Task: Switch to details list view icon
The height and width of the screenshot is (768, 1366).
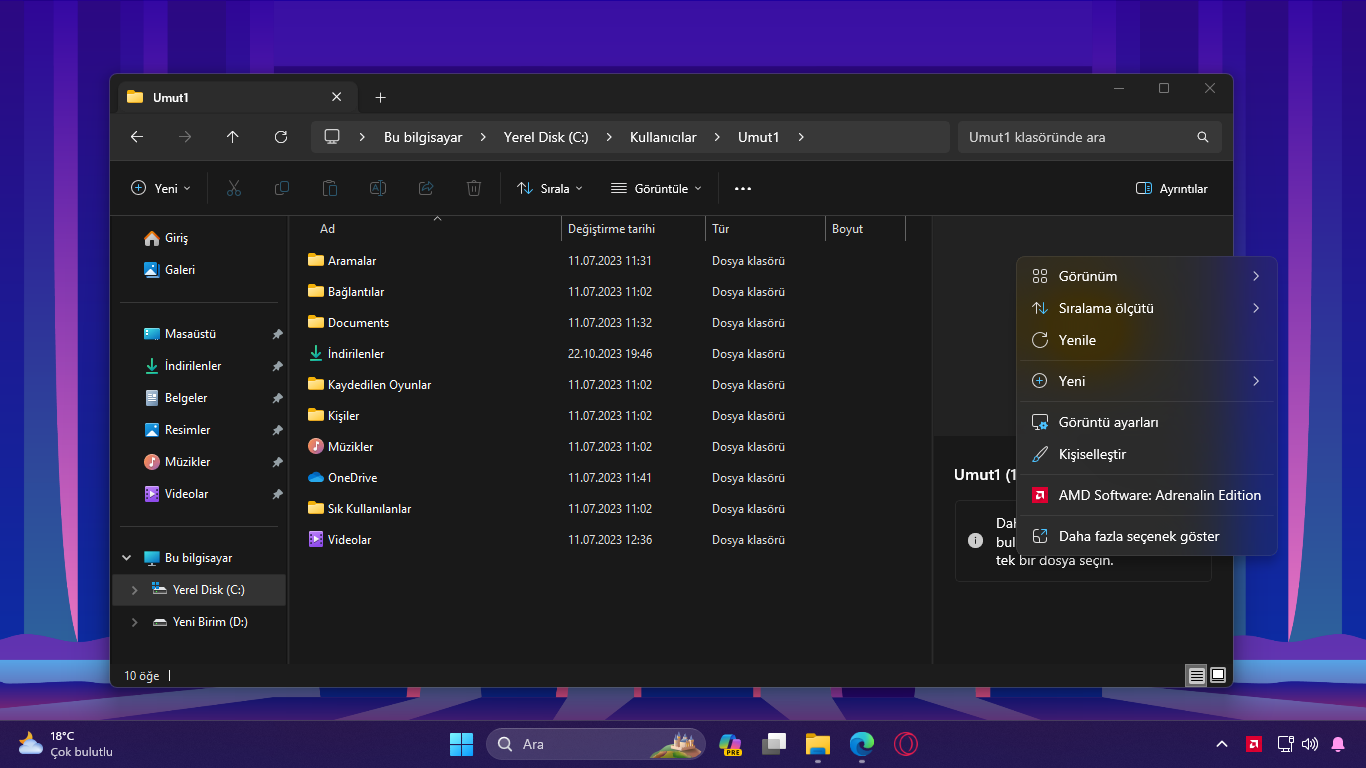Action: coord(1196,676)
